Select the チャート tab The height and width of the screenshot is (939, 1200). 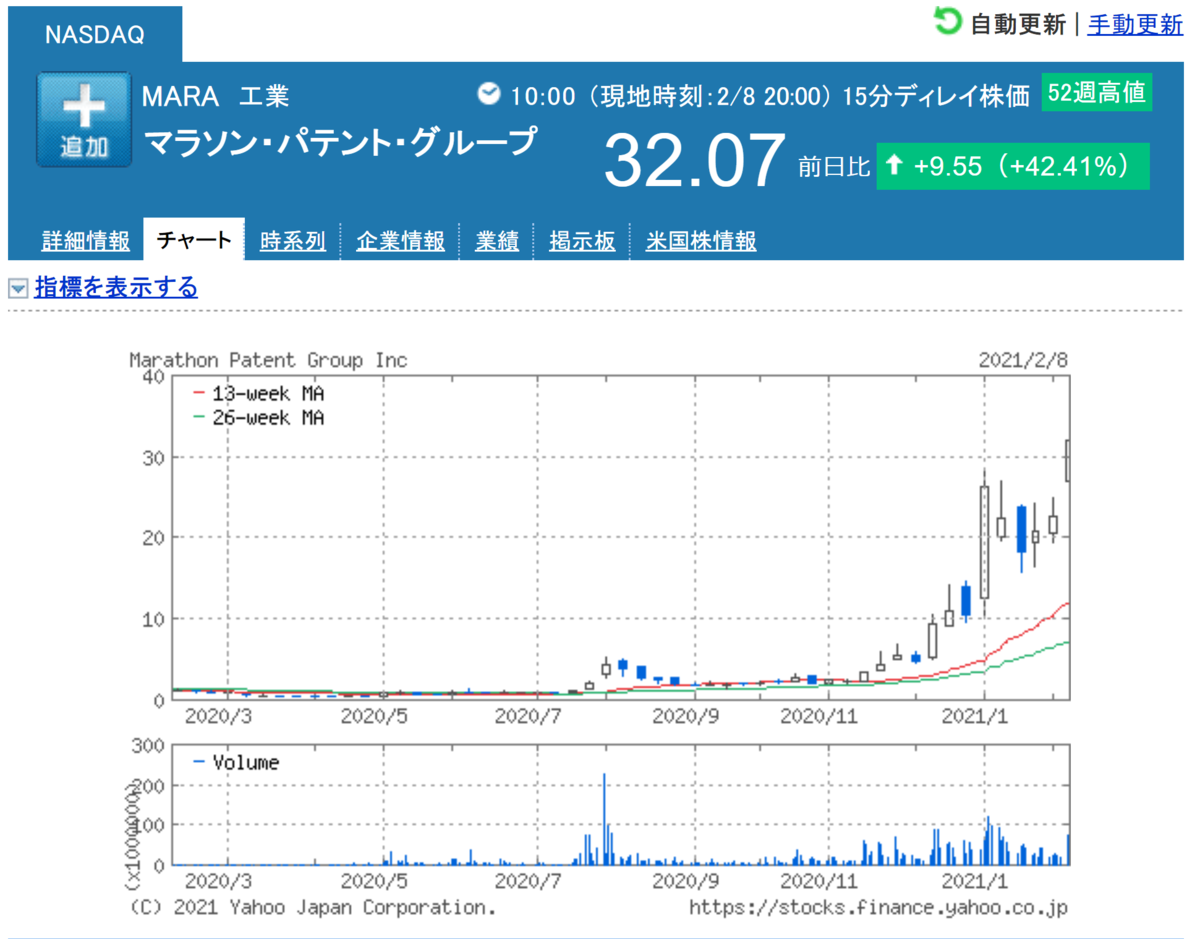(194, 240)
